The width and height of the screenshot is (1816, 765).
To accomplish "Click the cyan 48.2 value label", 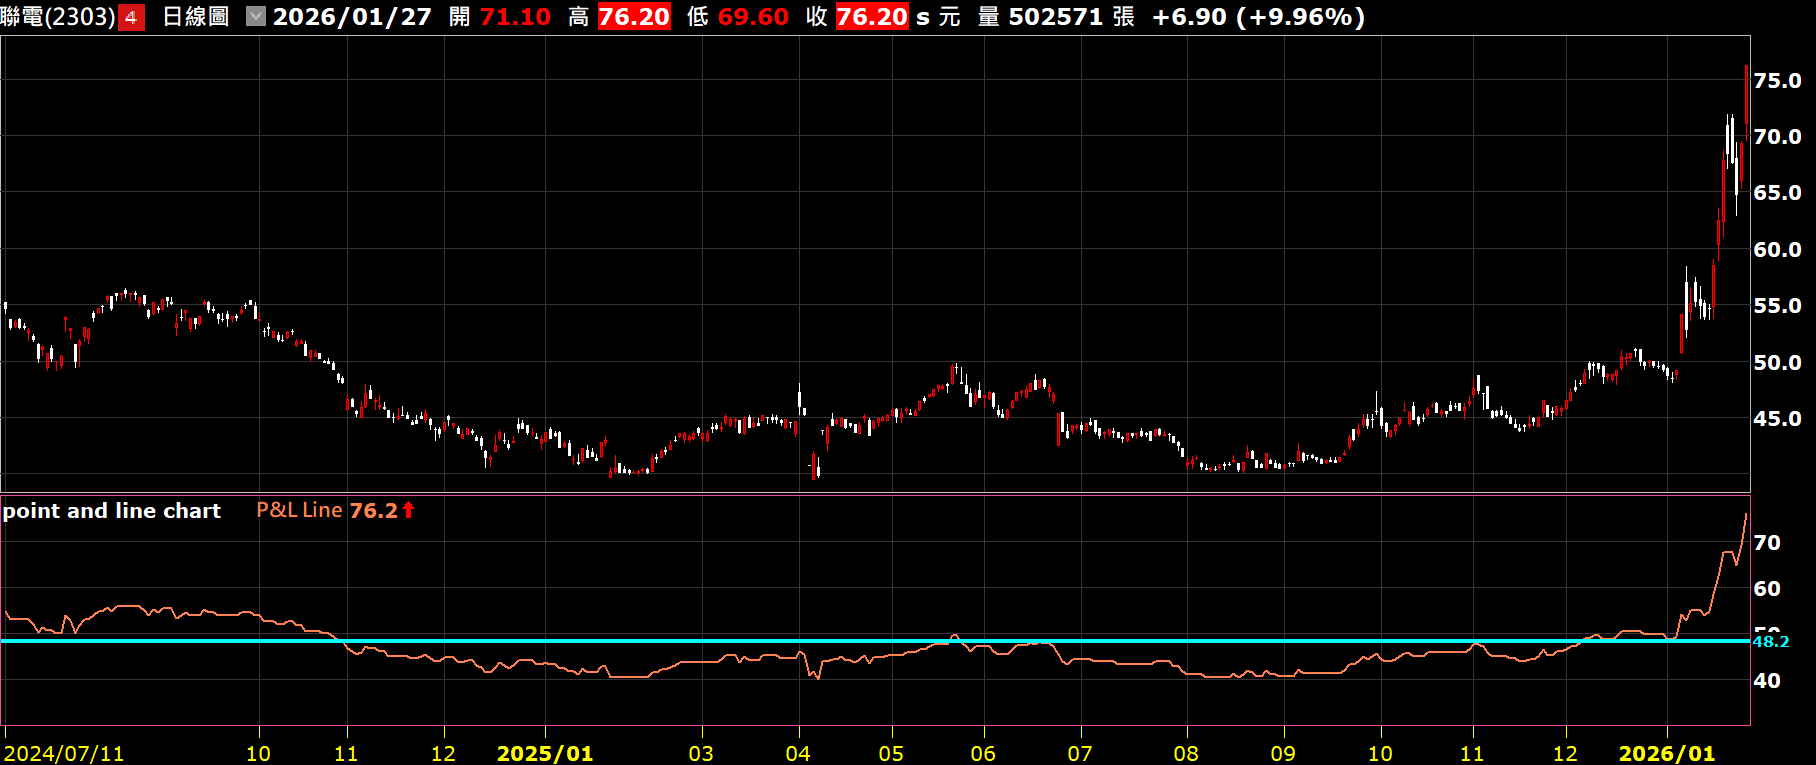I will (1771, 642).
